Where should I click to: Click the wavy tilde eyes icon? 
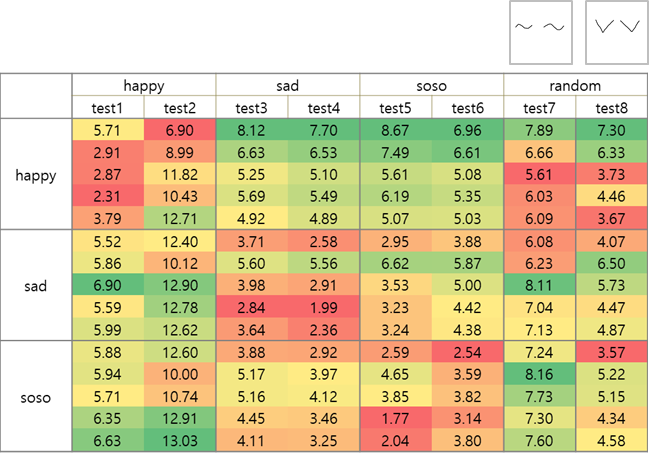click(x=541, y=28)
